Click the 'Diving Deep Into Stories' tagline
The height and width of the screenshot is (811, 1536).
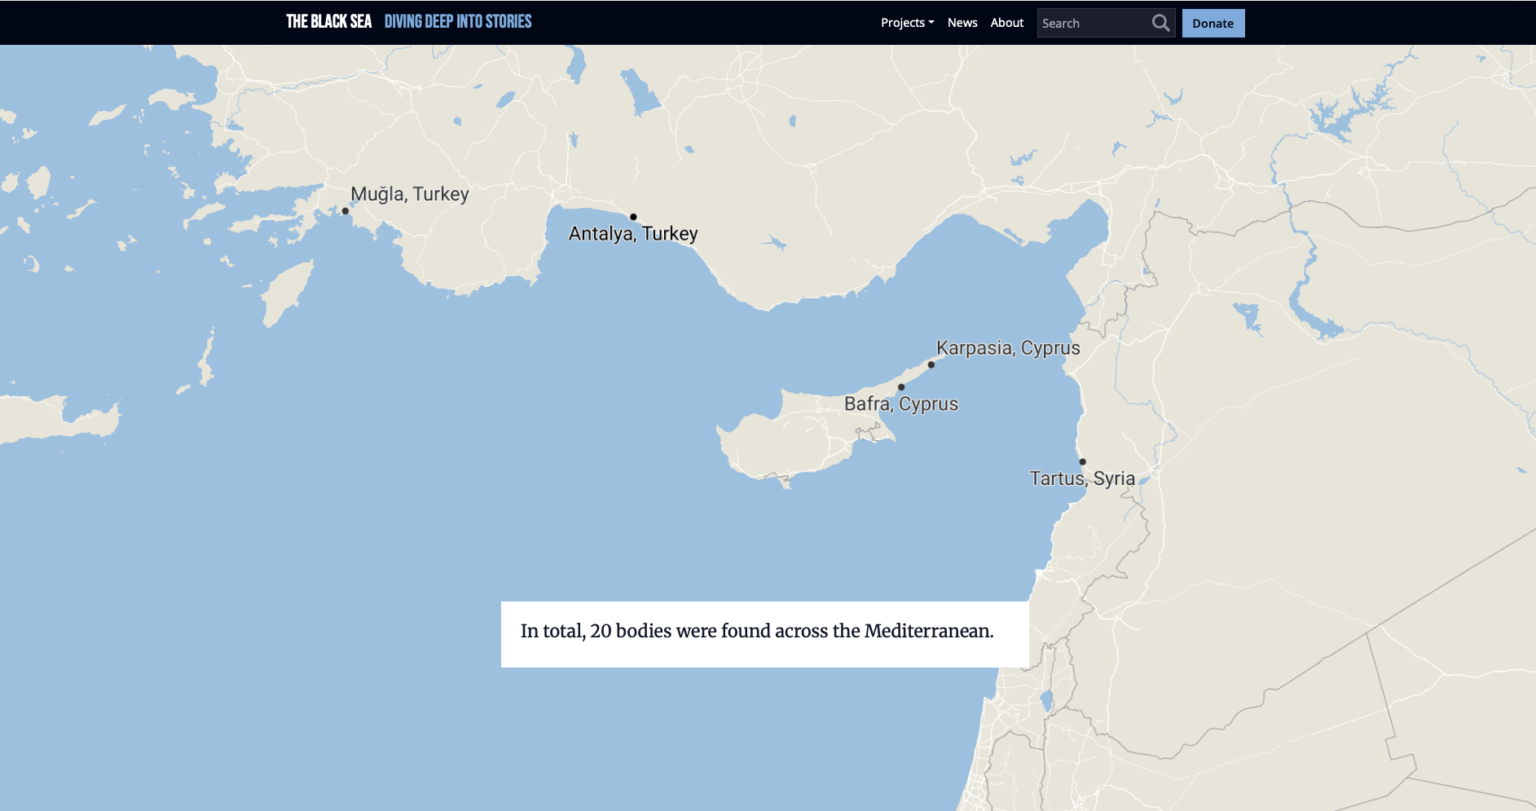click(x=458, y=22)
